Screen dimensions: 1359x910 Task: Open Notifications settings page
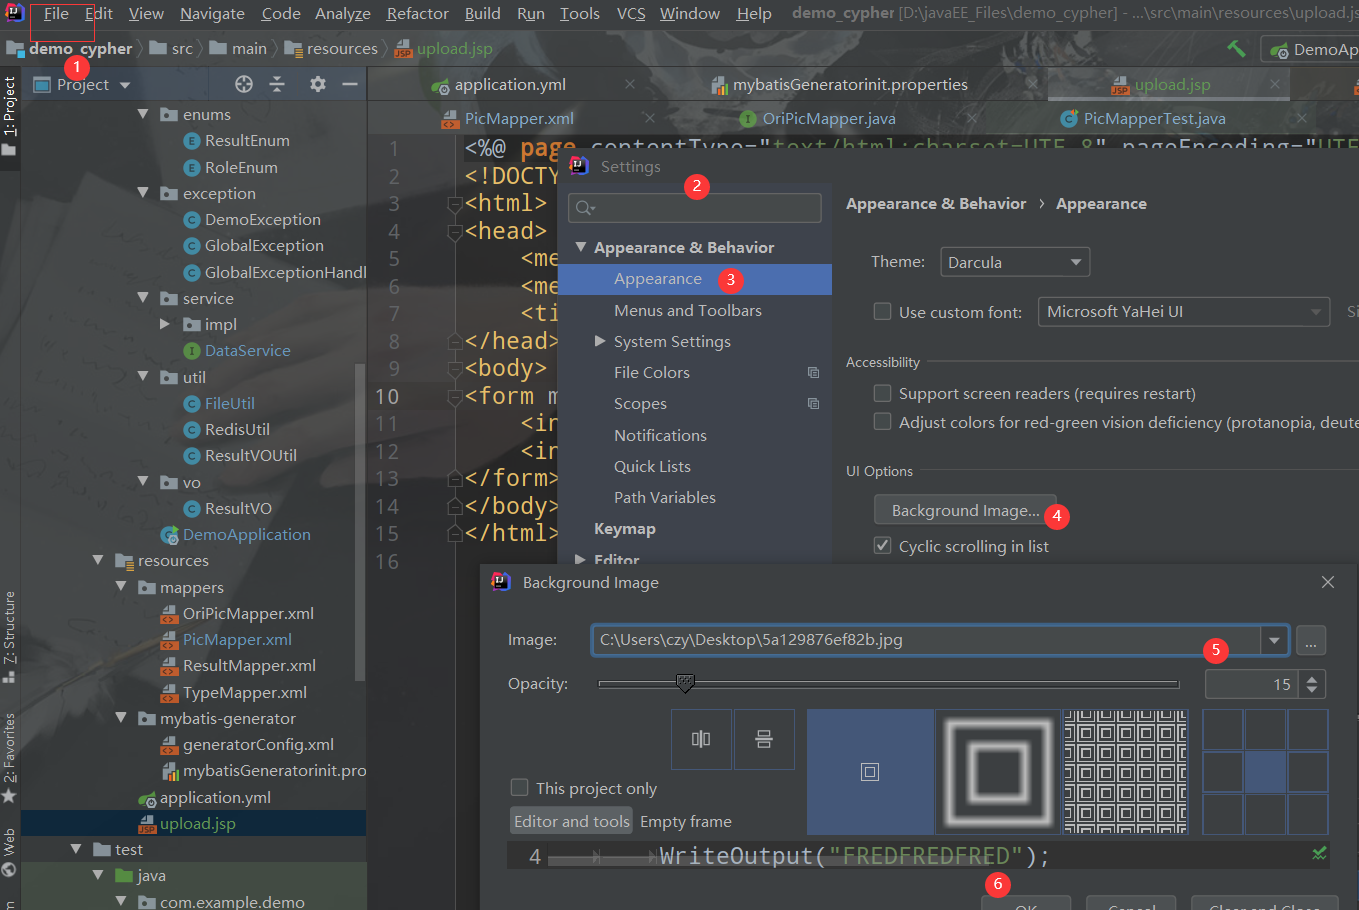660,435
